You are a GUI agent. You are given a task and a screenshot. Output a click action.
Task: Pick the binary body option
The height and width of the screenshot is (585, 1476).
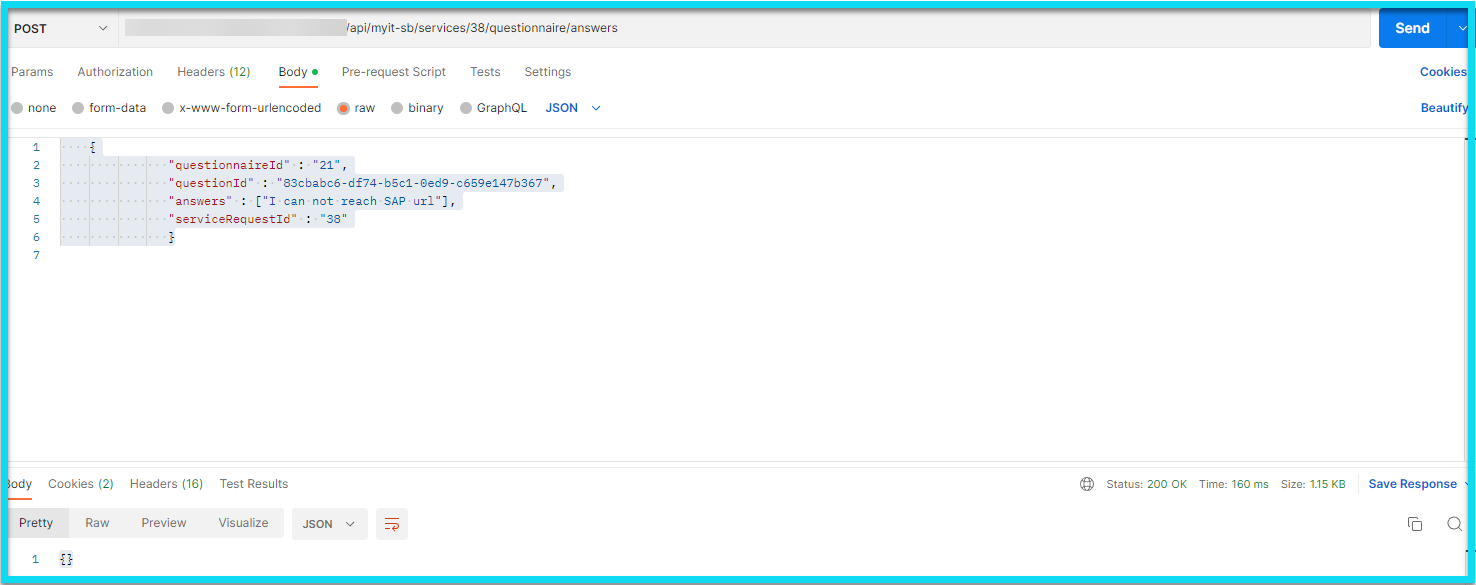tap(398, 108)
